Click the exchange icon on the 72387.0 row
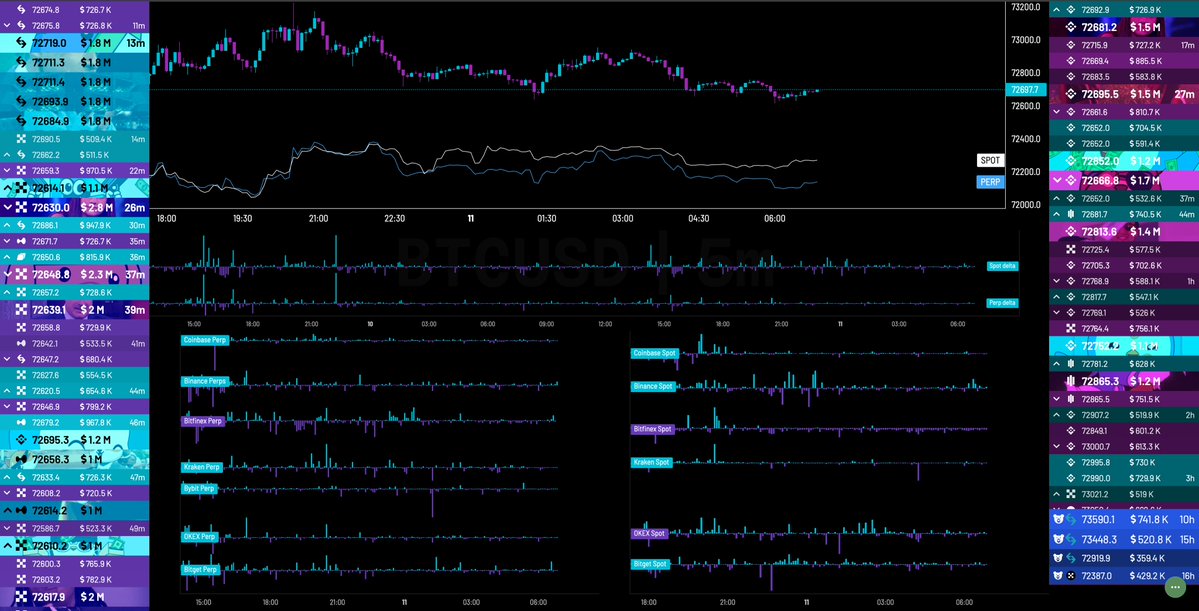The image size is (1199, 611). [1070, 577]
